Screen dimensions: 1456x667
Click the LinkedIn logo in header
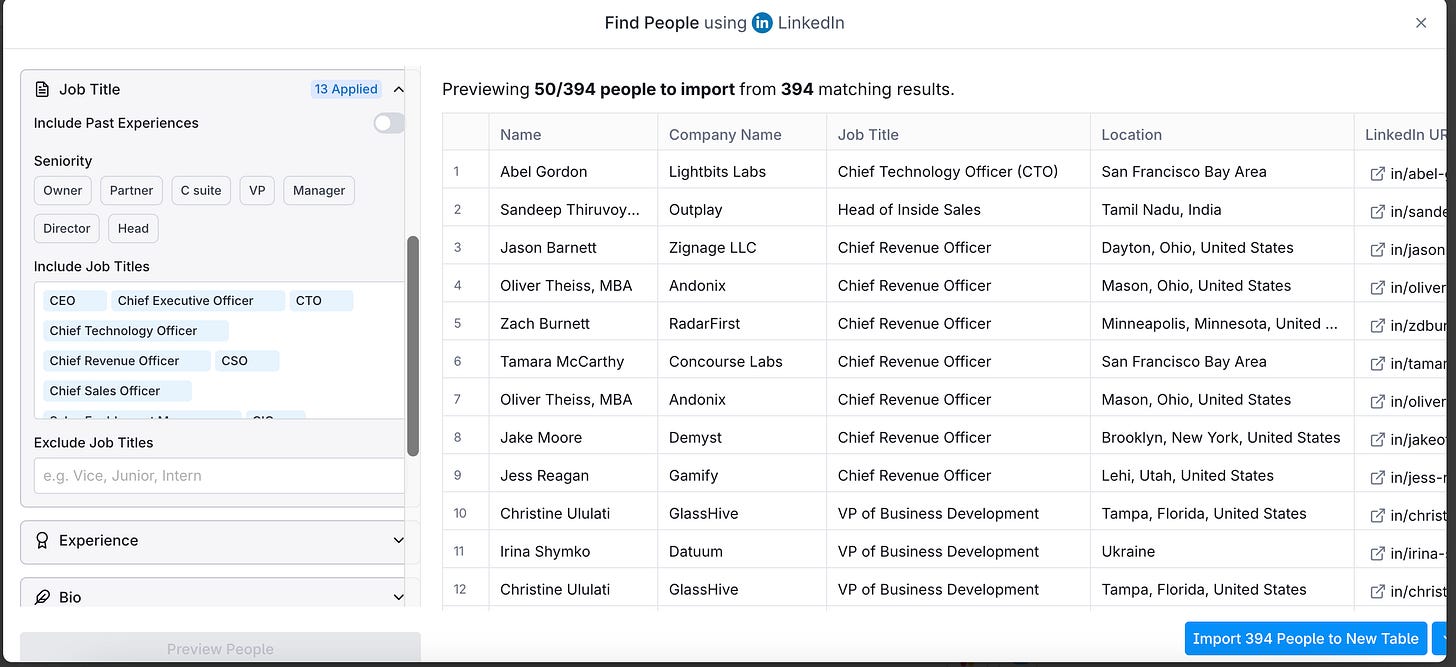coord(762,22)
